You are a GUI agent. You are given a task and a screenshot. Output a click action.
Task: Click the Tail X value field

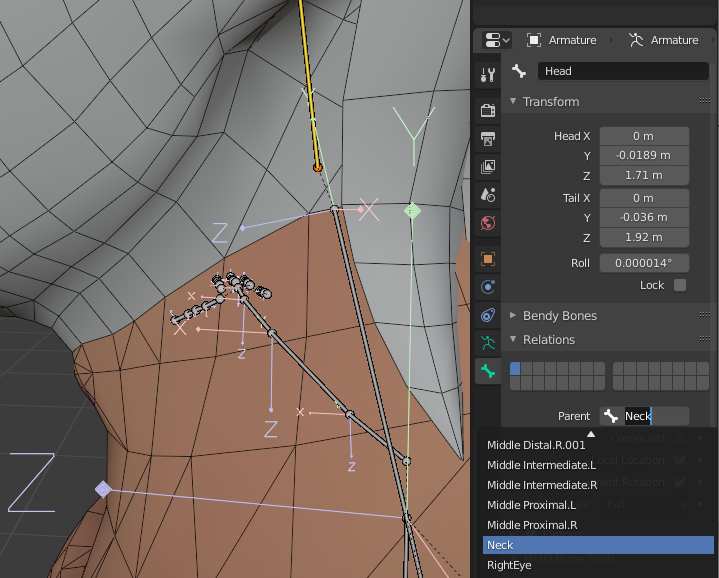(x=644, y=198)
